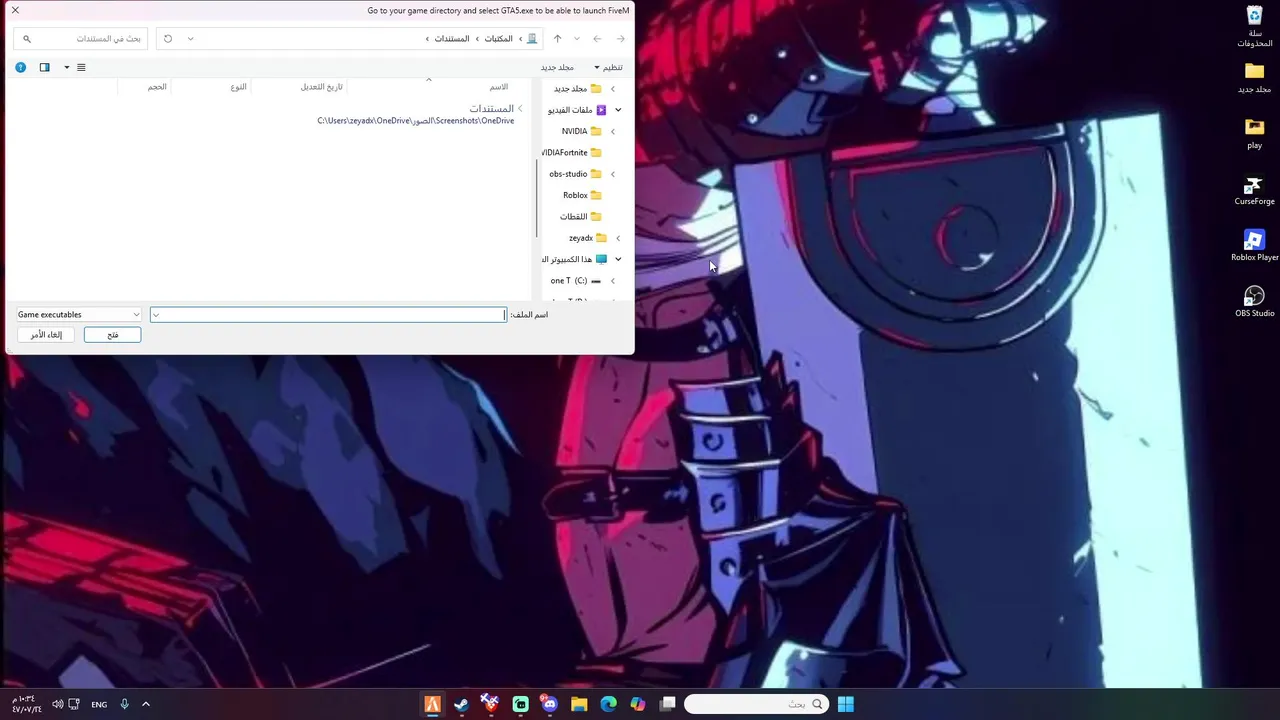Expand the obs-studio tree node
Image resolution: width=1280 pixels, height=720 pixels.
613,174
